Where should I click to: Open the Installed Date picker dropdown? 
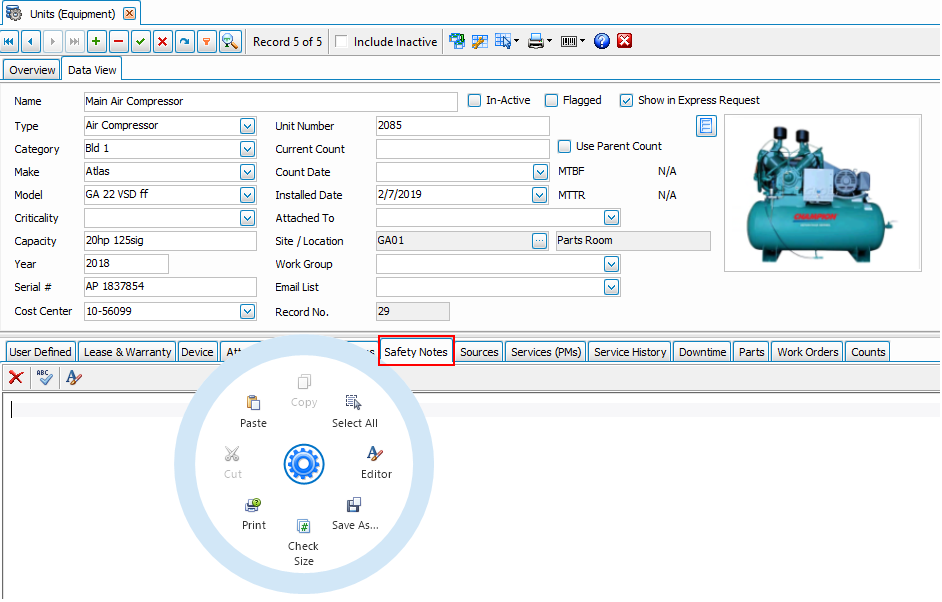tap(539, 195)
